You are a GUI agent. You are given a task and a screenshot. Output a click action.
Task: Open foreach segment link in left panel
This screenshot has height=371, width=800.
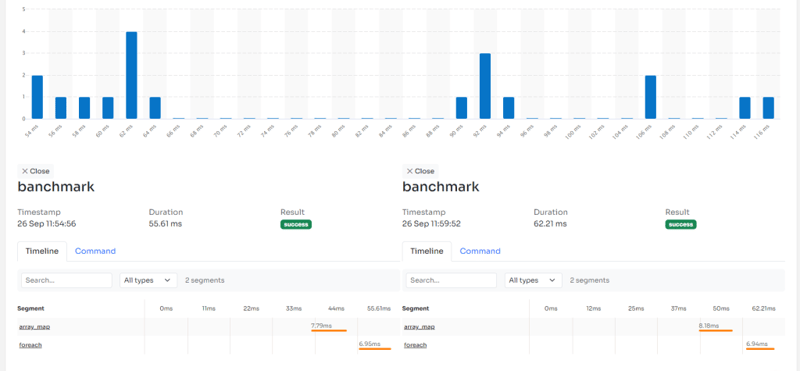(31, 345)
